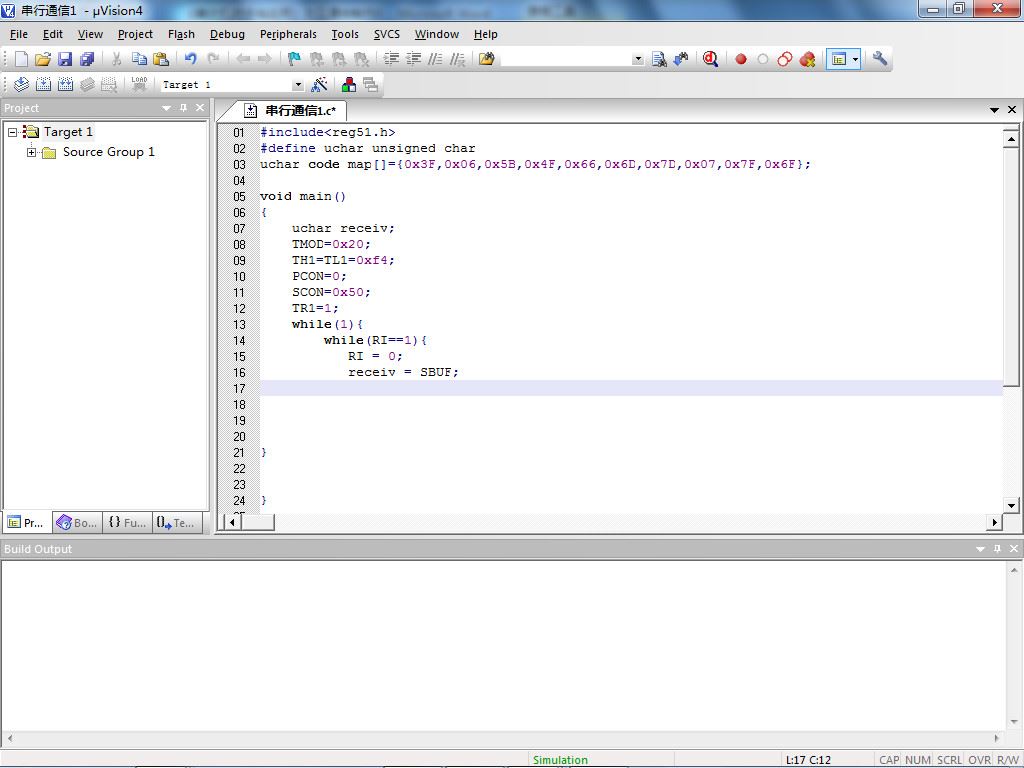Rebuild all target files
Image resolution: width=1024 pixels, height=768 pixels.
(x=65, y=84)
